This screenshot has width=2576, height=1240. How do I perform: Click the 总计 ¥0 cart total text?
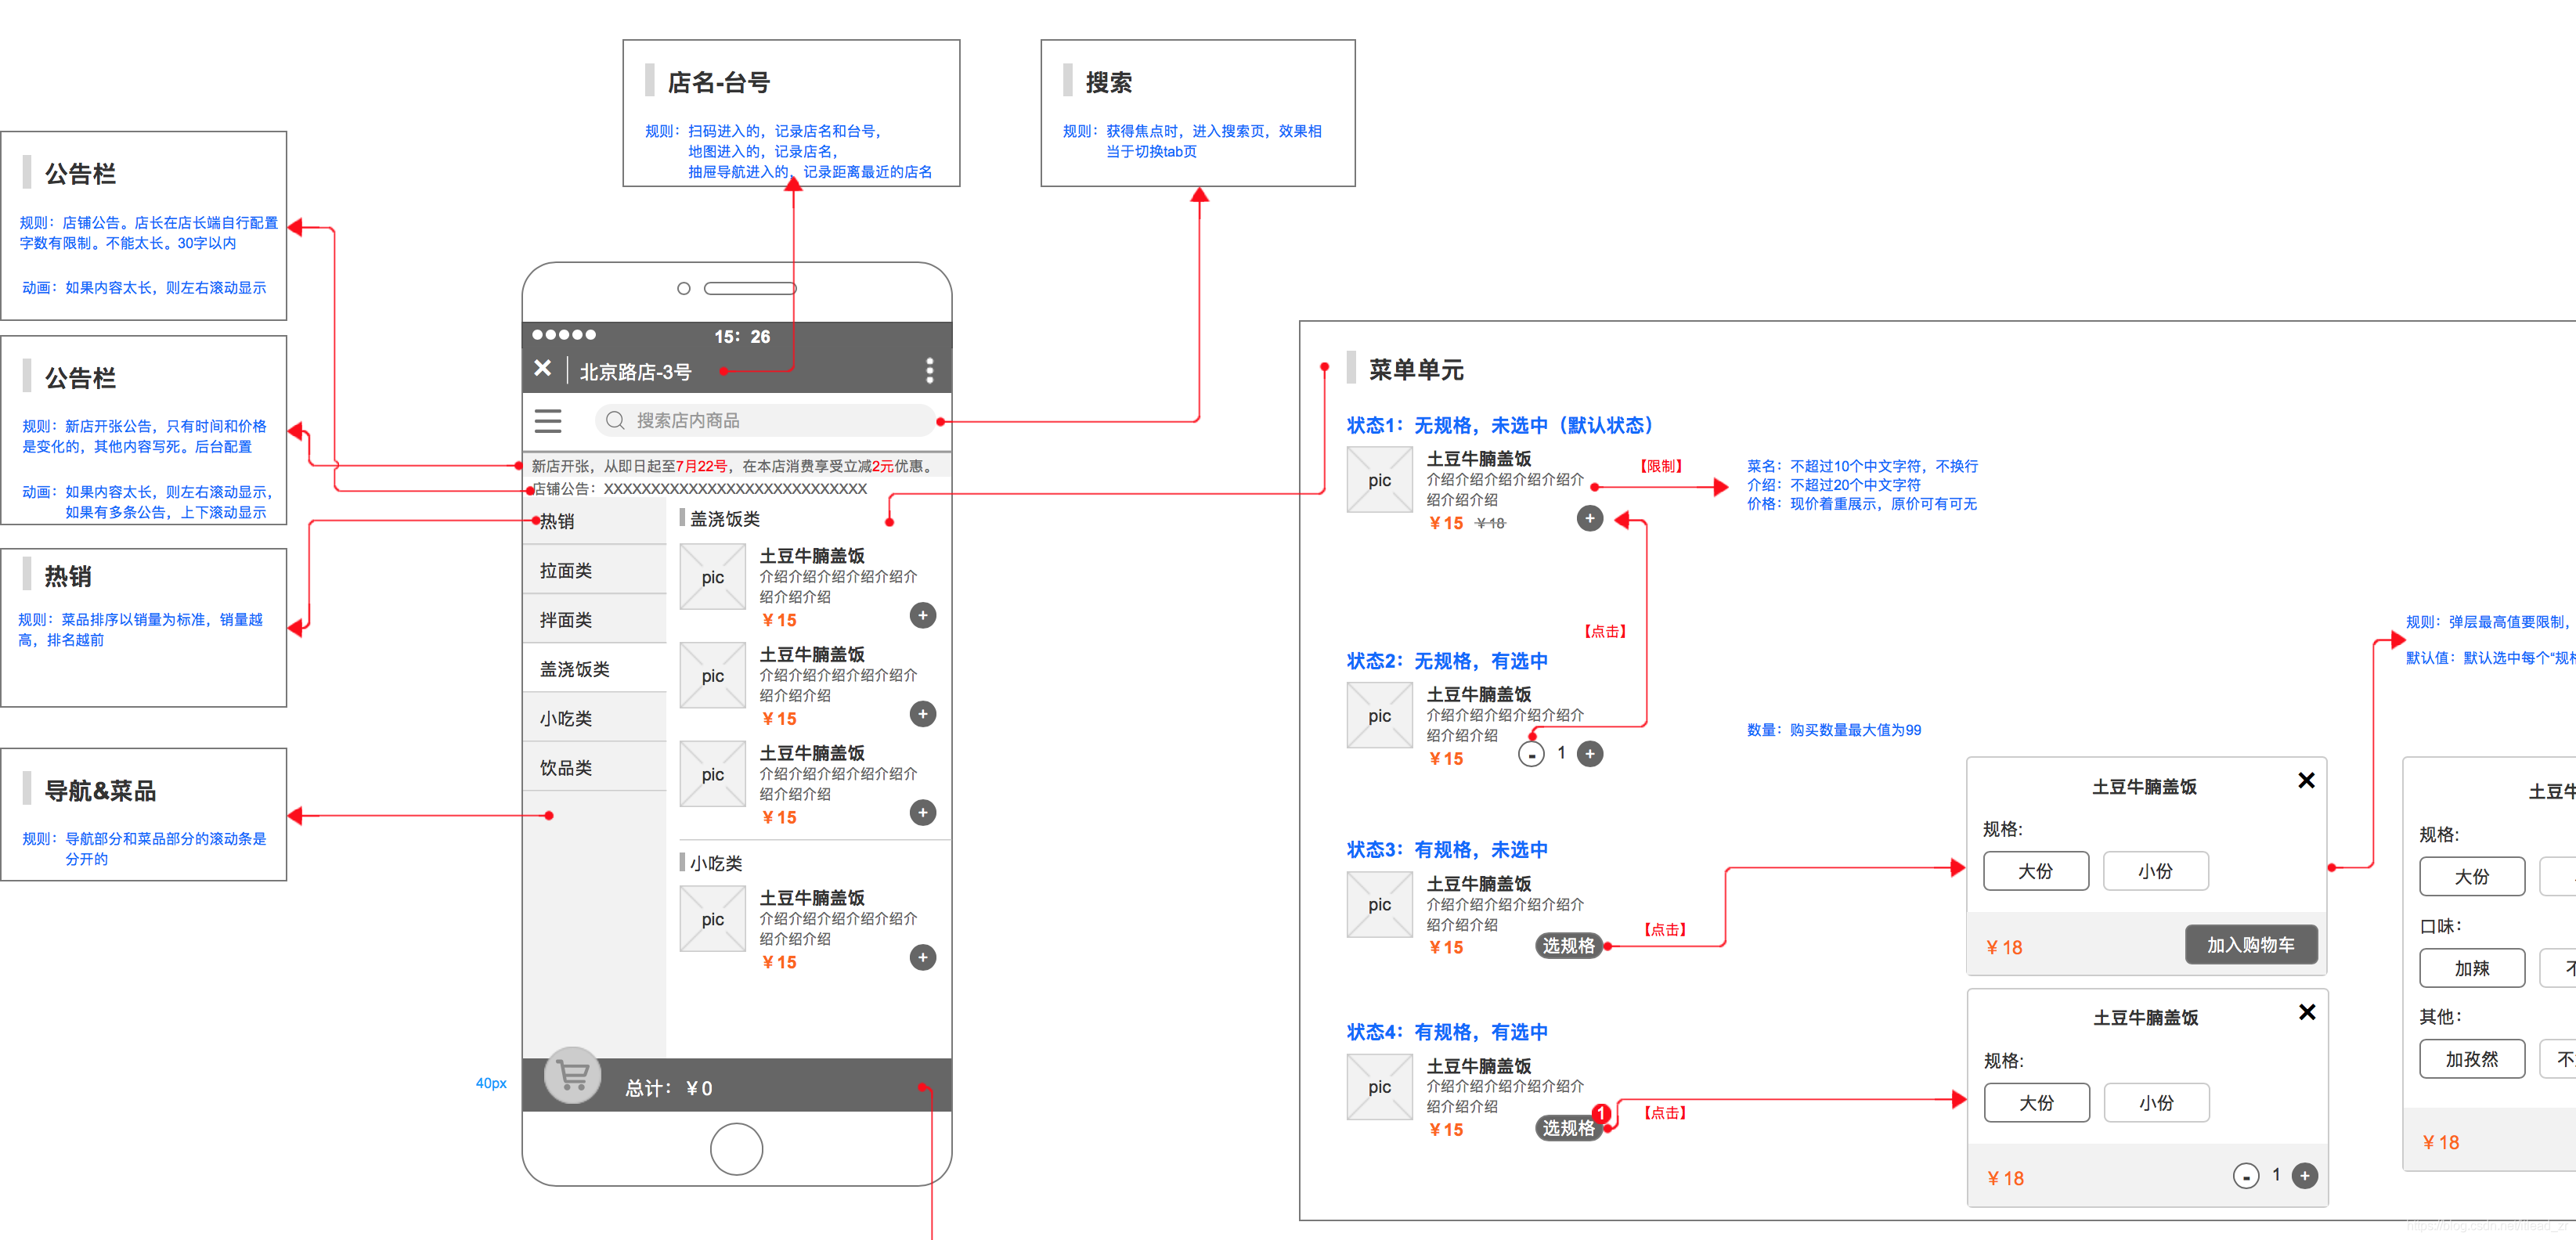click(x=669, y=1088)
